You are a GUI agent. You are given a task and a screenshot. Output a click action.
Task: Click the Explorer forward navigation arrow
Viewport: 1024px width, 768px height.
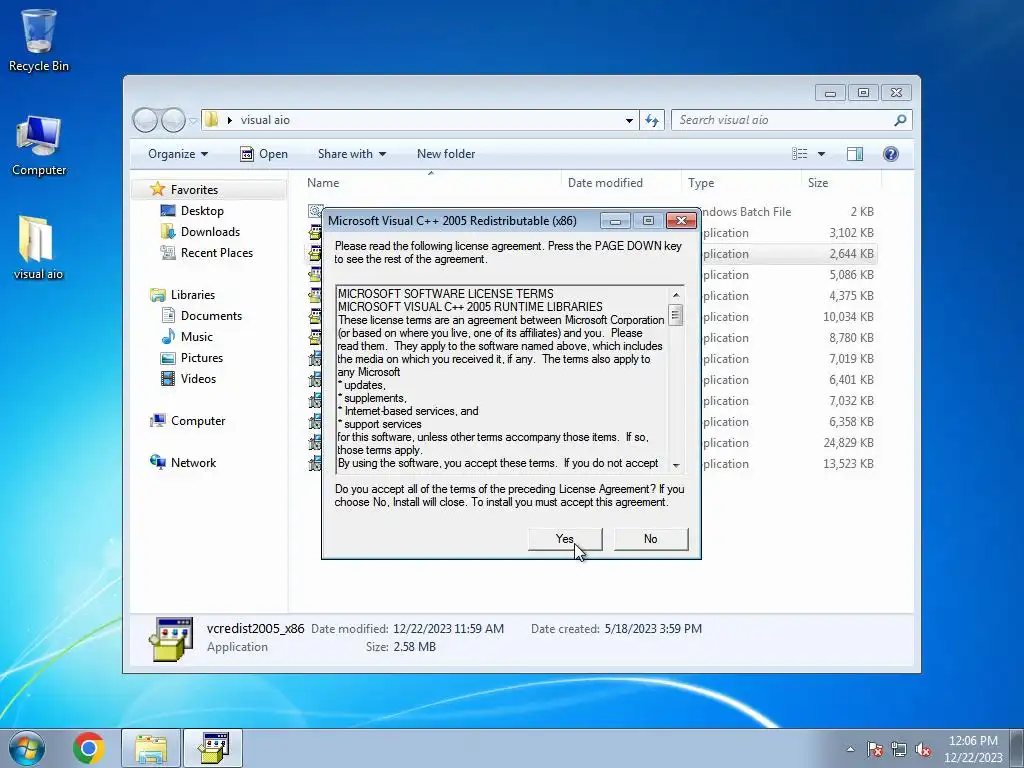(x=173, y=120)
